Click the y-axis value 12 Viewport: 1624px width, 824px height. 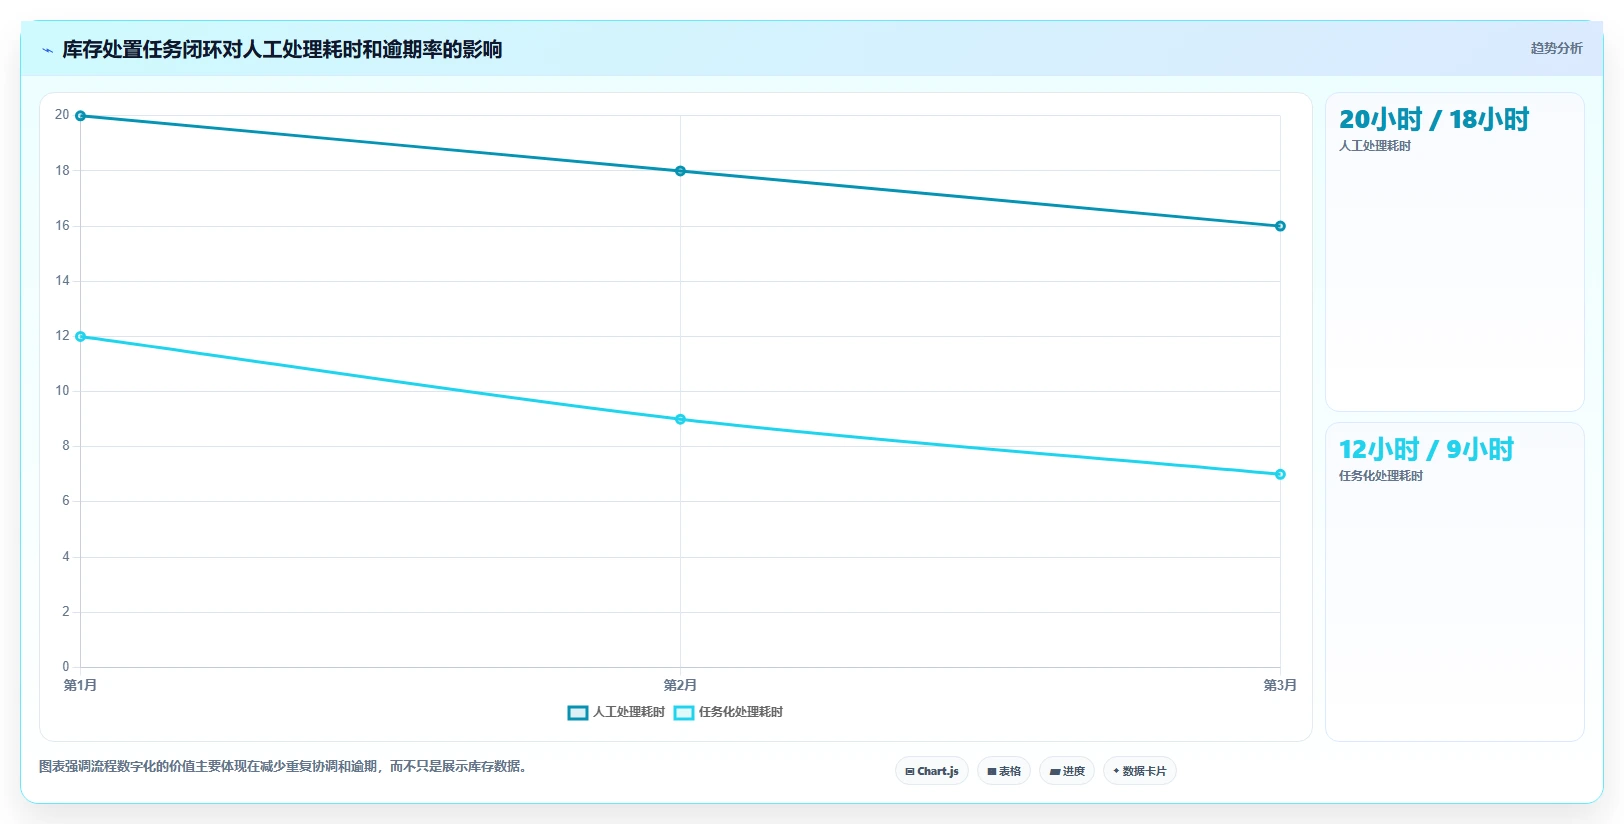click(62, 336)
